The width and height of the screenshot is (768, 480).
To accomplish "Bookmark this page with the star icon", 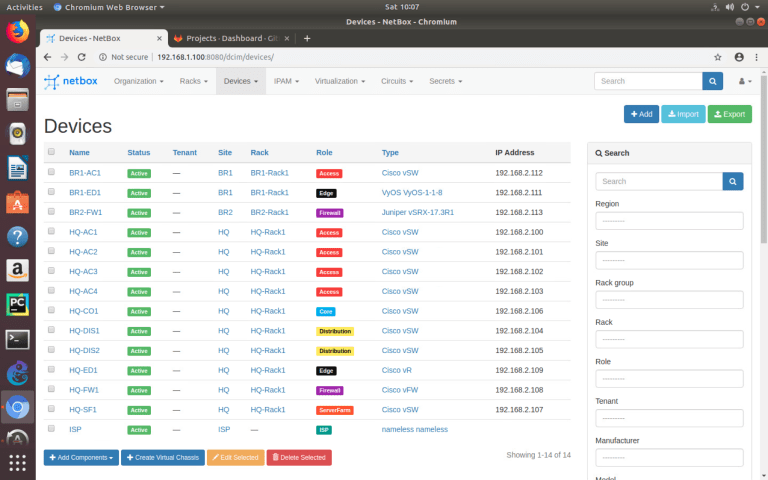I will pyautogui.click(x=718, y=57).
